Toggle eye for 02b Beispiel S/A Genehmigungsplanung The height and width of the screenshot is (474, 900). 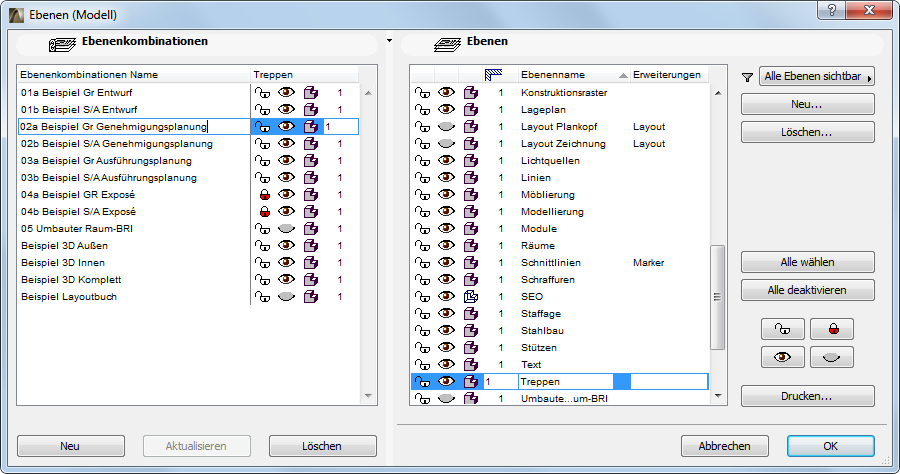coord(286,143)
